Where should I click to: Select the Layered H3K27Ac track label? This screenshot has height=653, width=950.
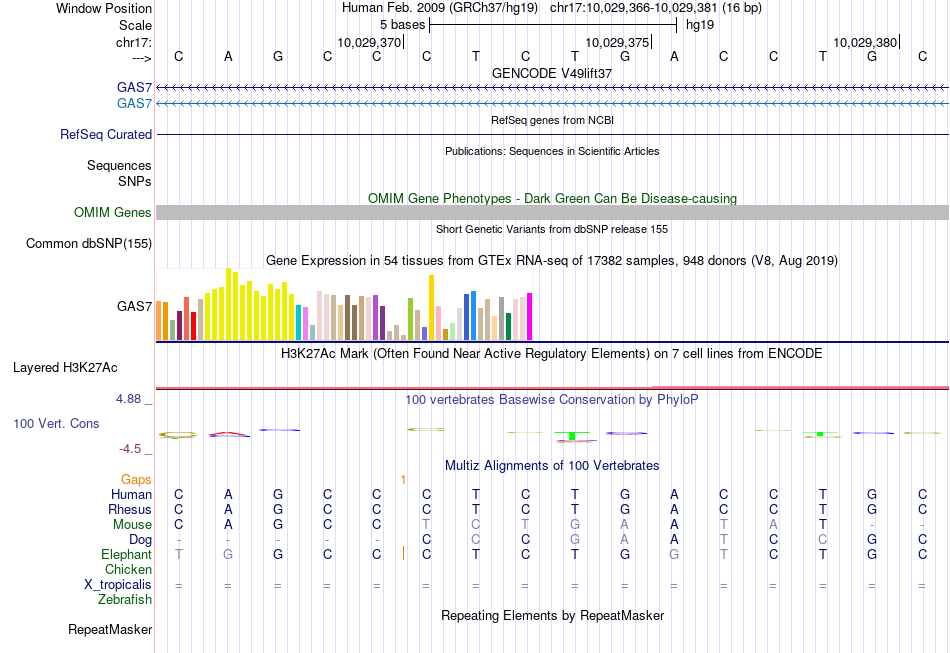pos(65,368)
